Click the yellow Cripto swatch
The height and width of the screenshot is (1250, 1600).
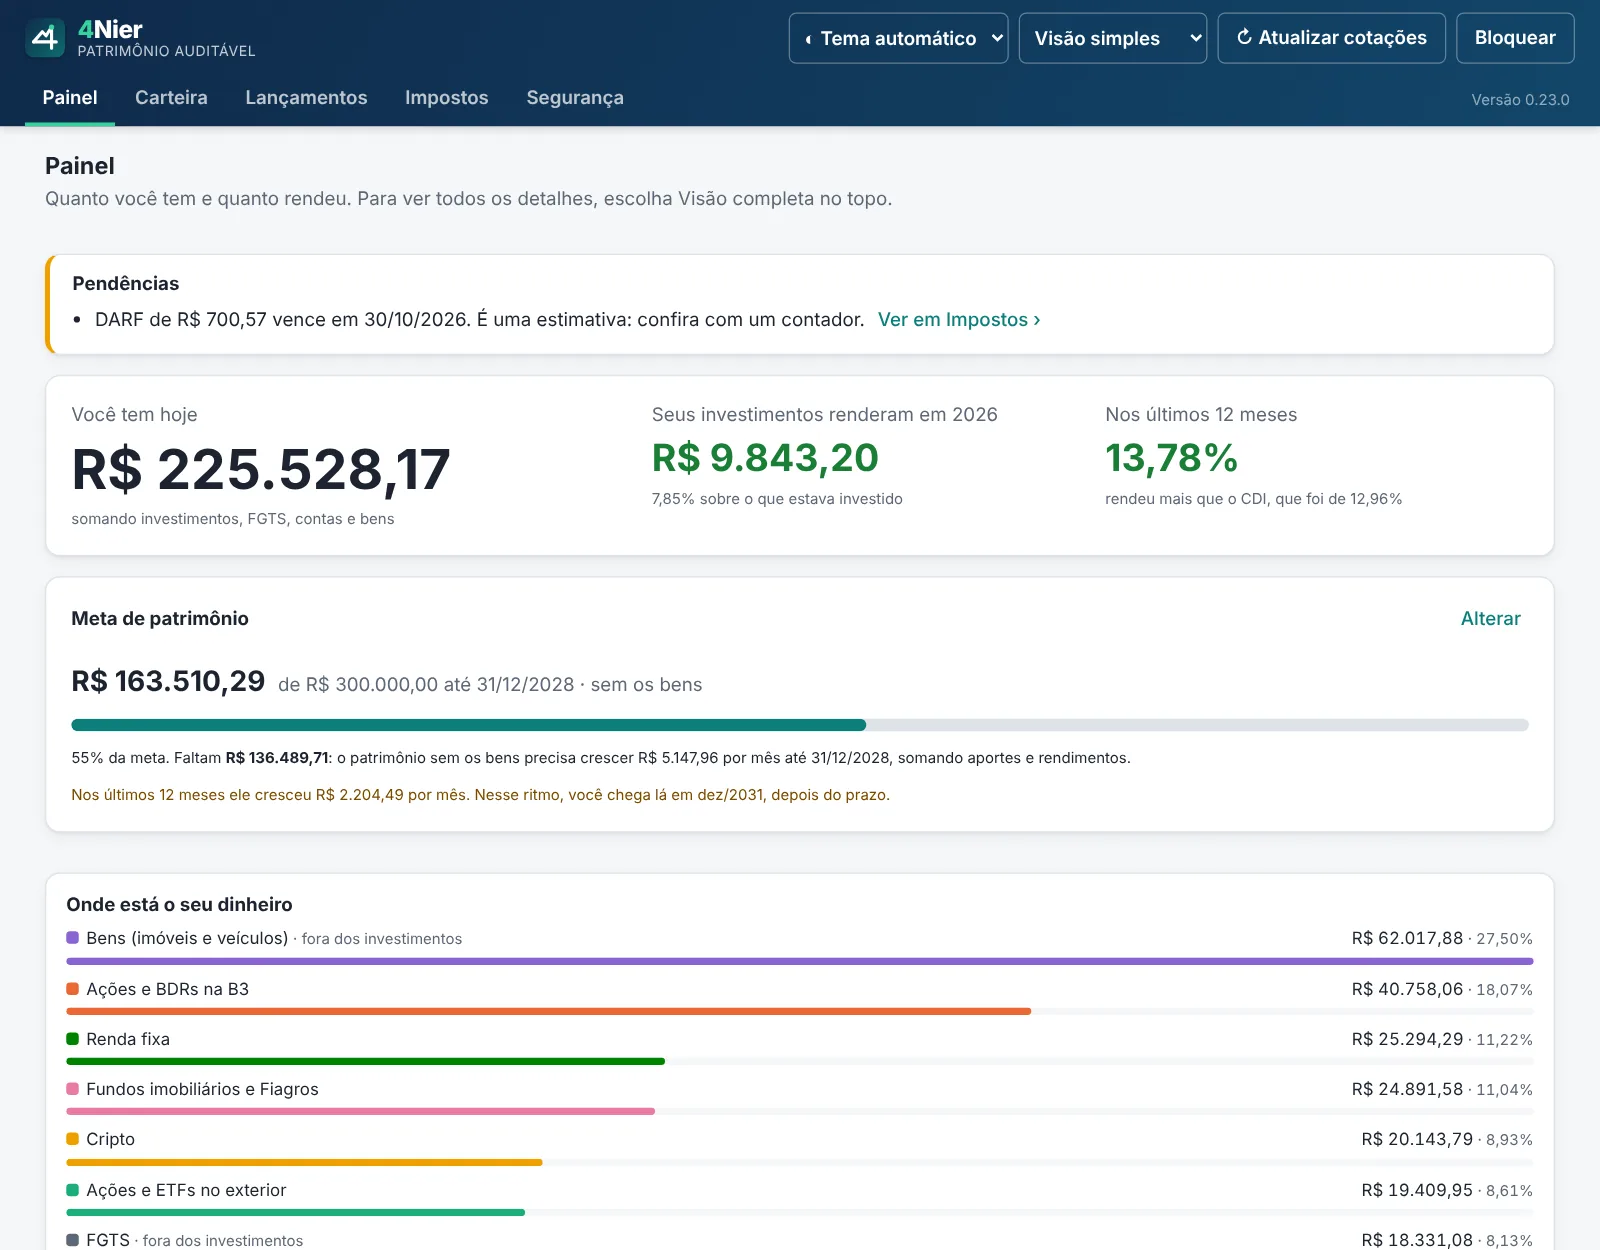point(72,1139)
